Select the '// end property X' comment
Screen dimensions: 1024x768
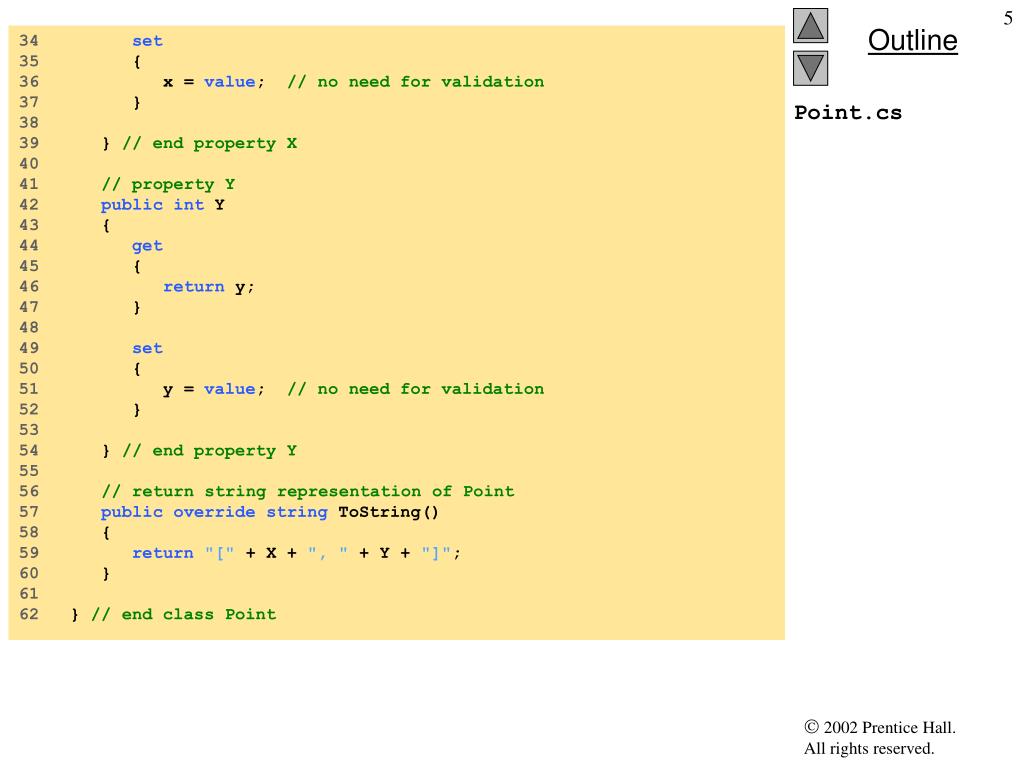coord(210,143)
